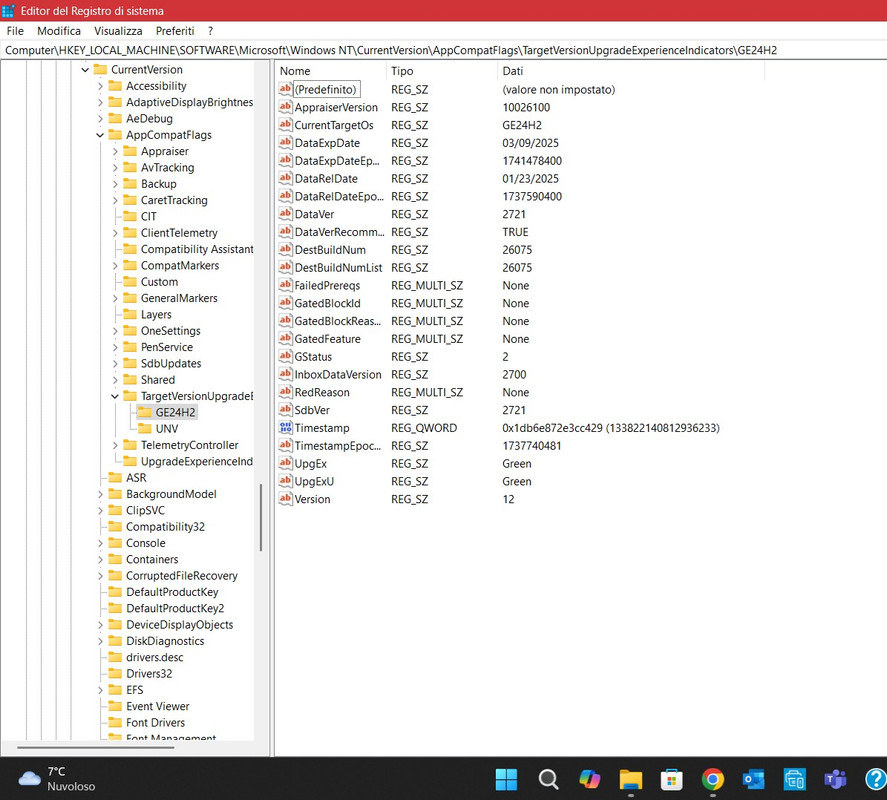Expand the TelemetryController key
This screenshot has height=800, width=887.
(115, 445)
